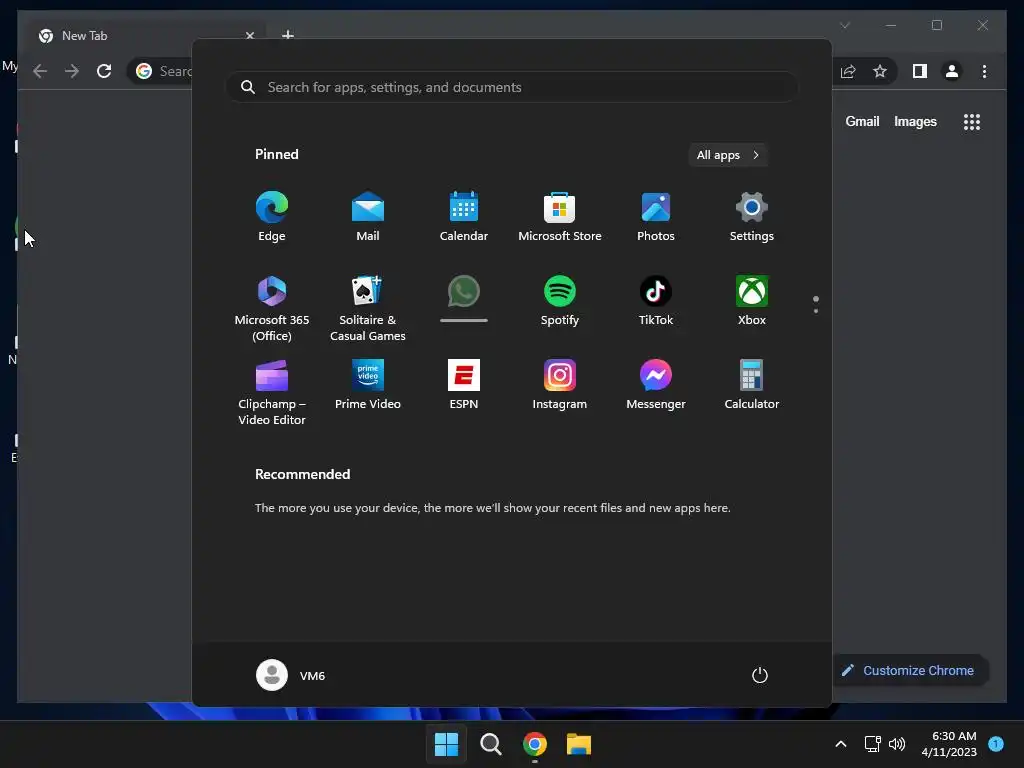Screen dimensions: 1024x768
Task: Click Customize Chrome button
Action: tap(910, 671)
